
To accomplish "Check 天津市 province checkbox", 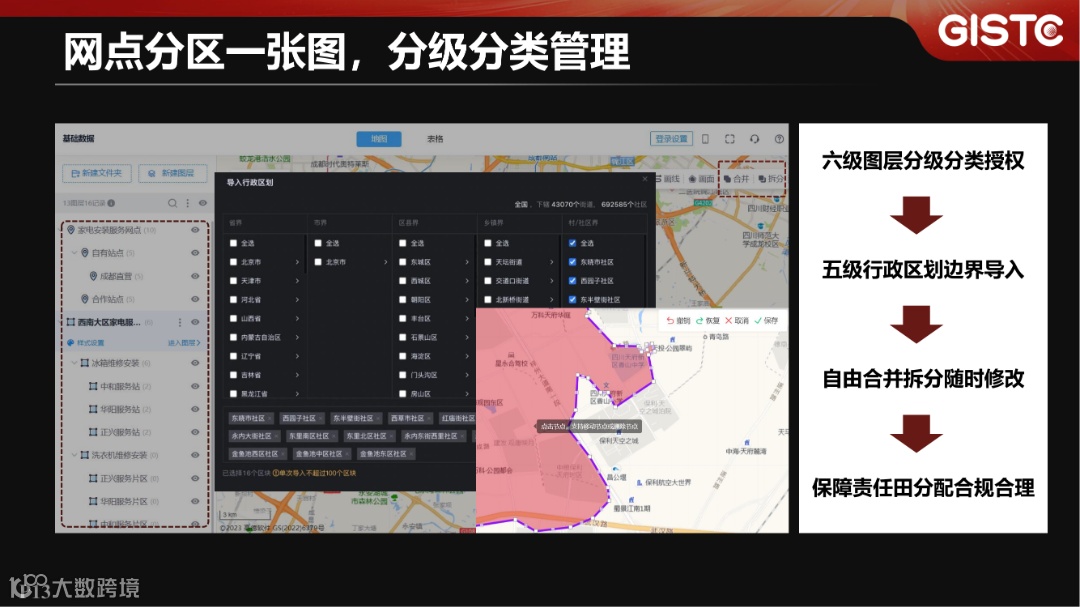I will click(x=233, y=281).
